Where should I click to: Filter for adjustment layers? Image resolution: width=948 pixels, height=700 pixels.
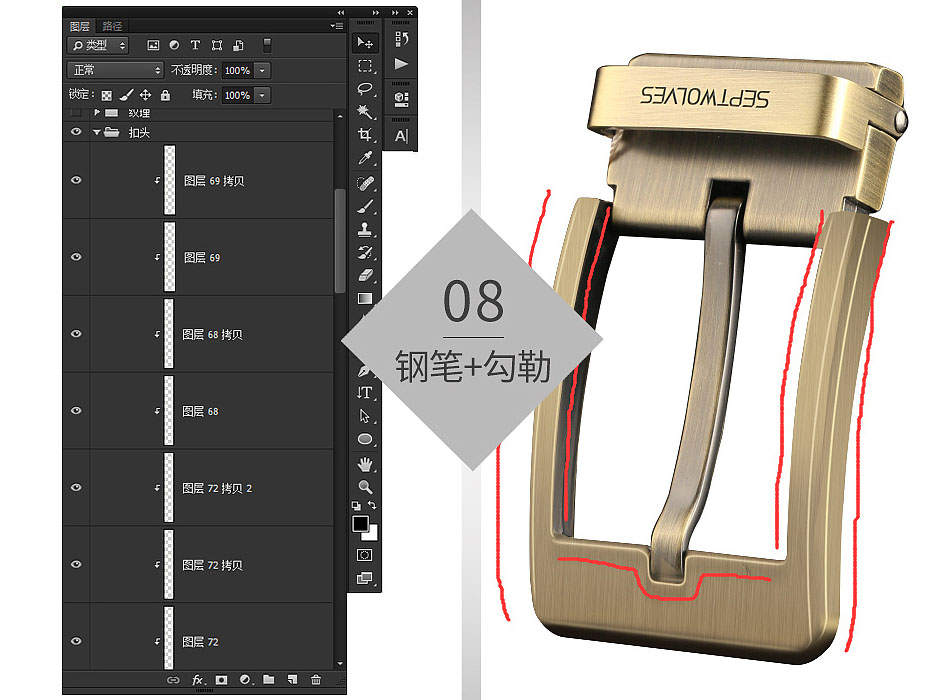(174, 45)
